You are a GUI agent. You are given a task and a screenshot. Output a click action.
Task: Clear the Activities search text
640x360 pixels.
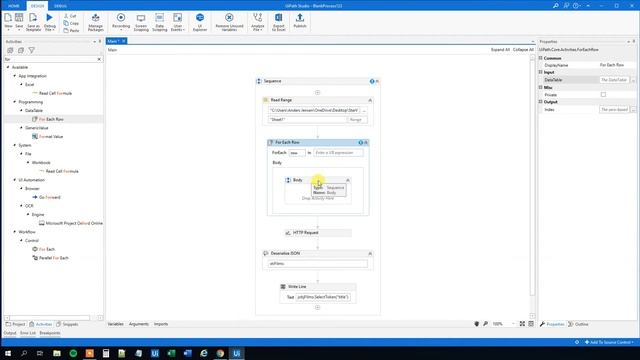click(x=99, y=59)
